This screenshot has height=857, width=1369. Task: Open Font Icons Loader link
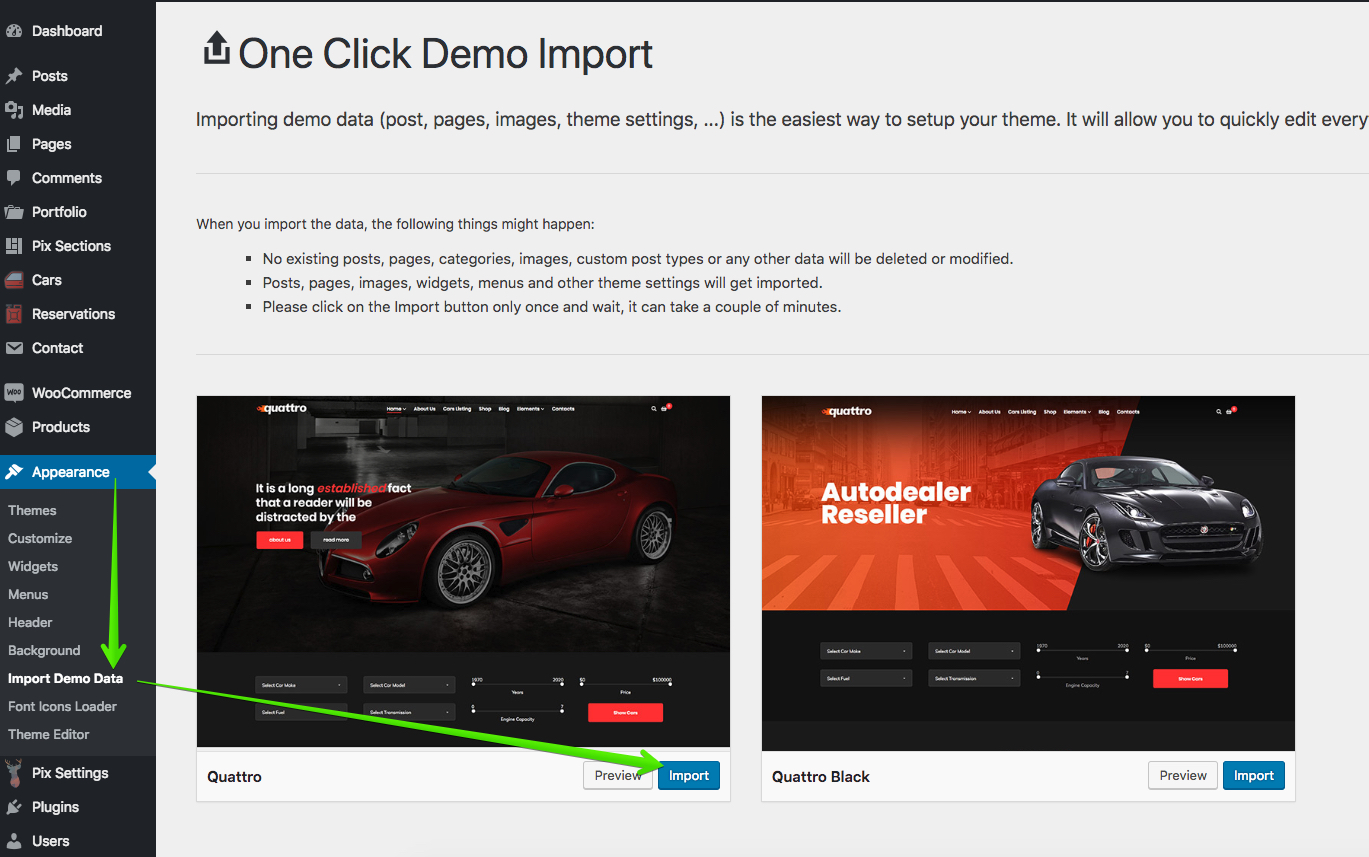point(62,706)
